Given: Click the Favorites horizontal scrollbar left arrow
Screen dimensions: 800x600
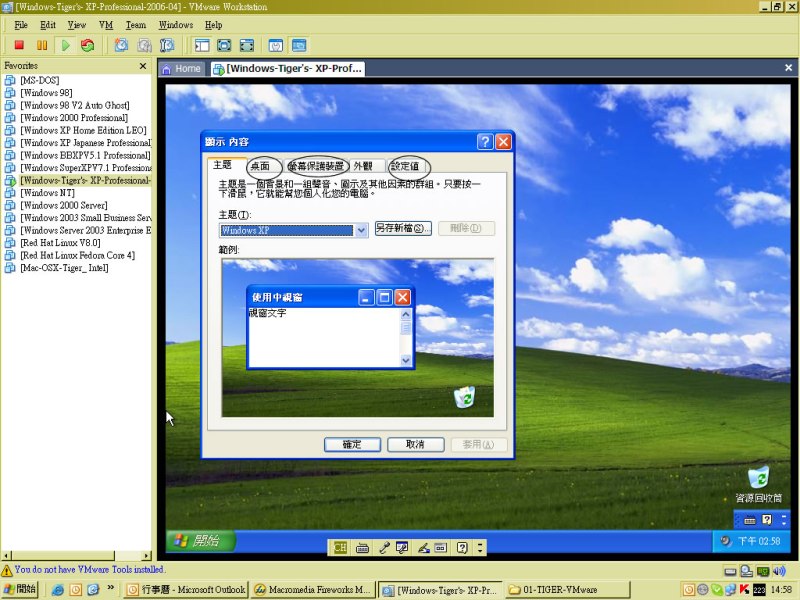Looking at the screenshot, I should click(x=6, y=556).
